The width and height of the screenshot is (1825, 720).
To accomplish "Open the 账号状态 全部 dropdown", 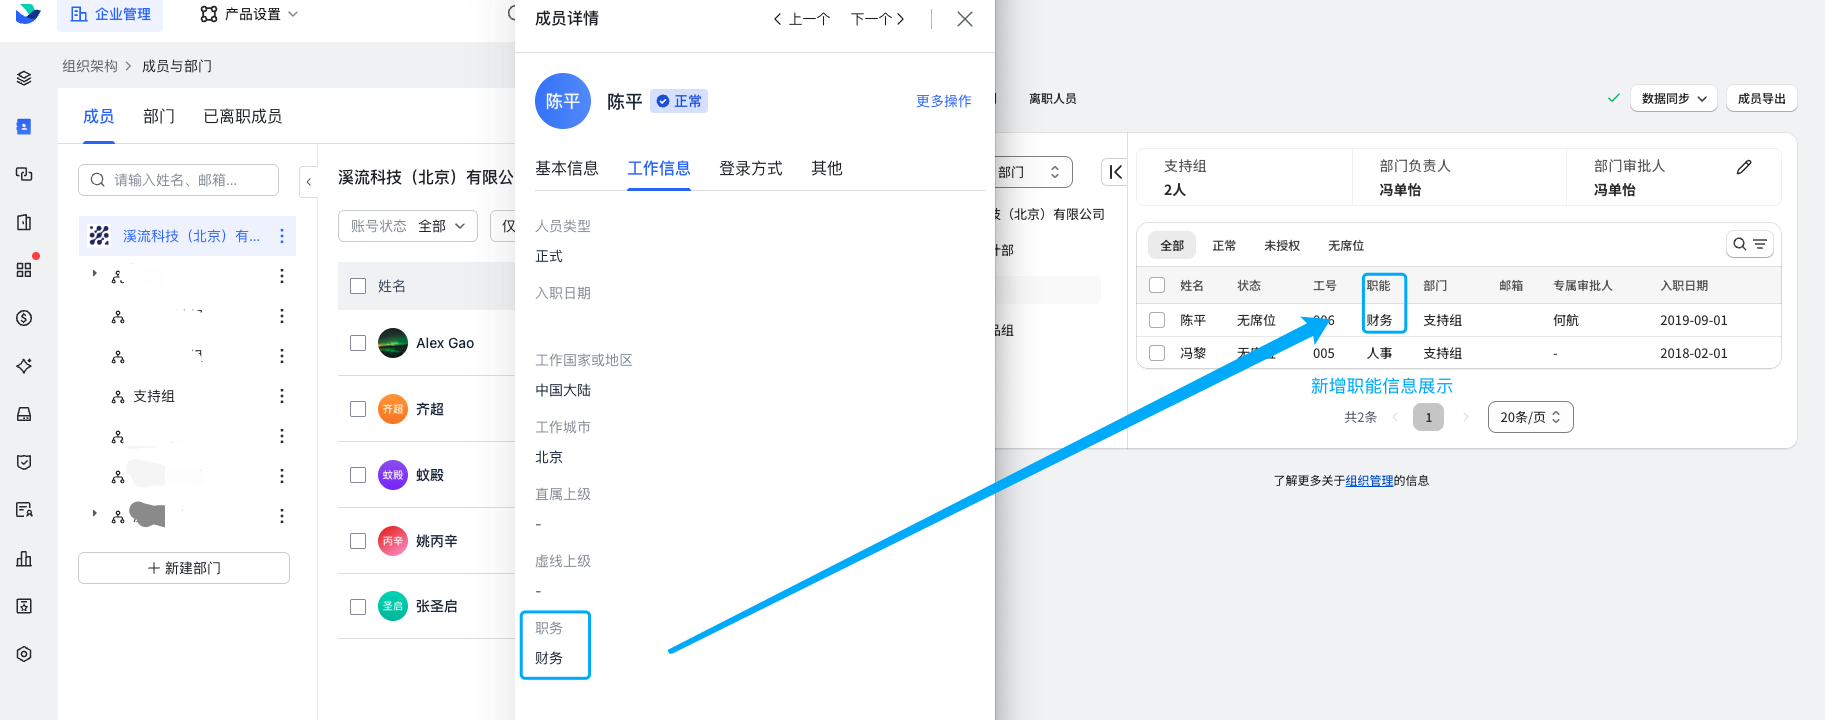I will pyautogui.click(x=408, y=226).
